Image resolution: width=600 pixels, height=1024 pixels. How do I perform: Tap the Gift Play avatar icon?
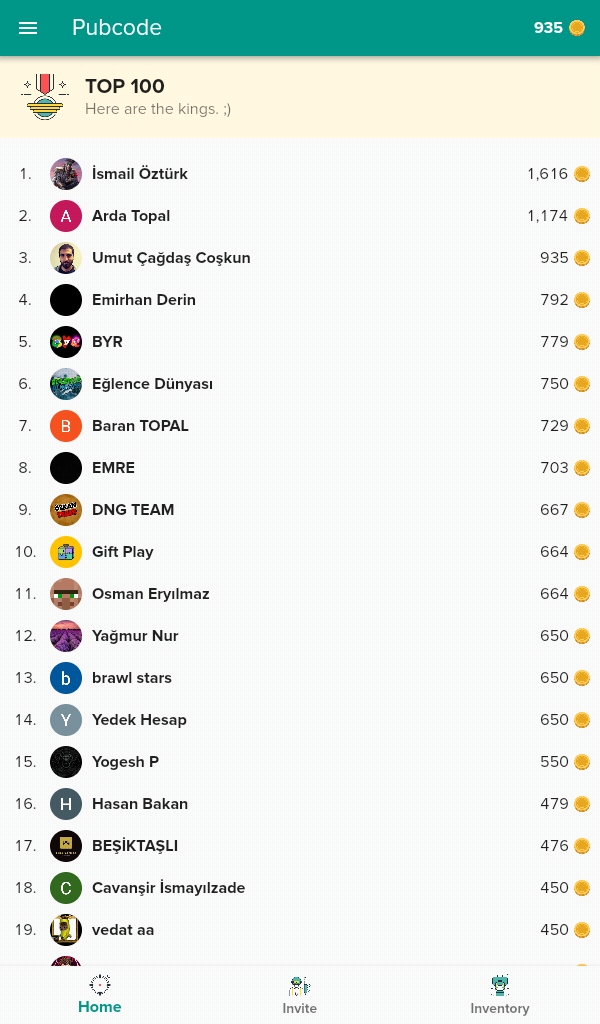[x=66, y=552]
